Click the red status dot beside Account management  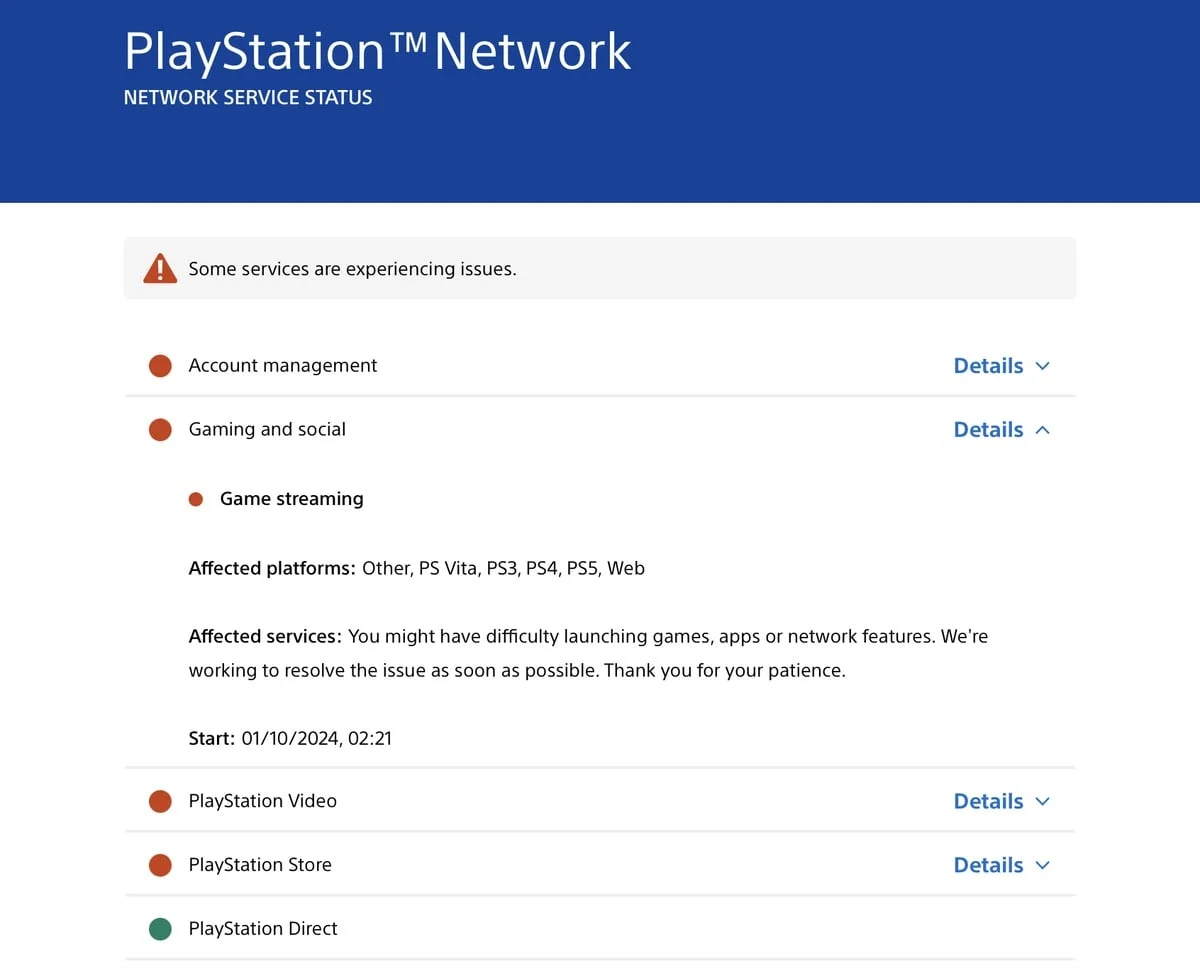point(160,365)
